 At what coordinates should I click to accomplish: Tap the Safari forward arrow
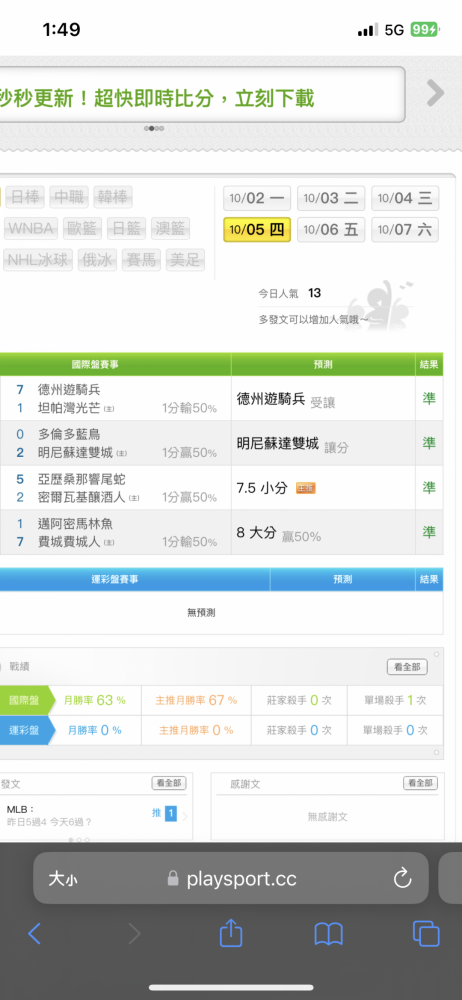134,934
